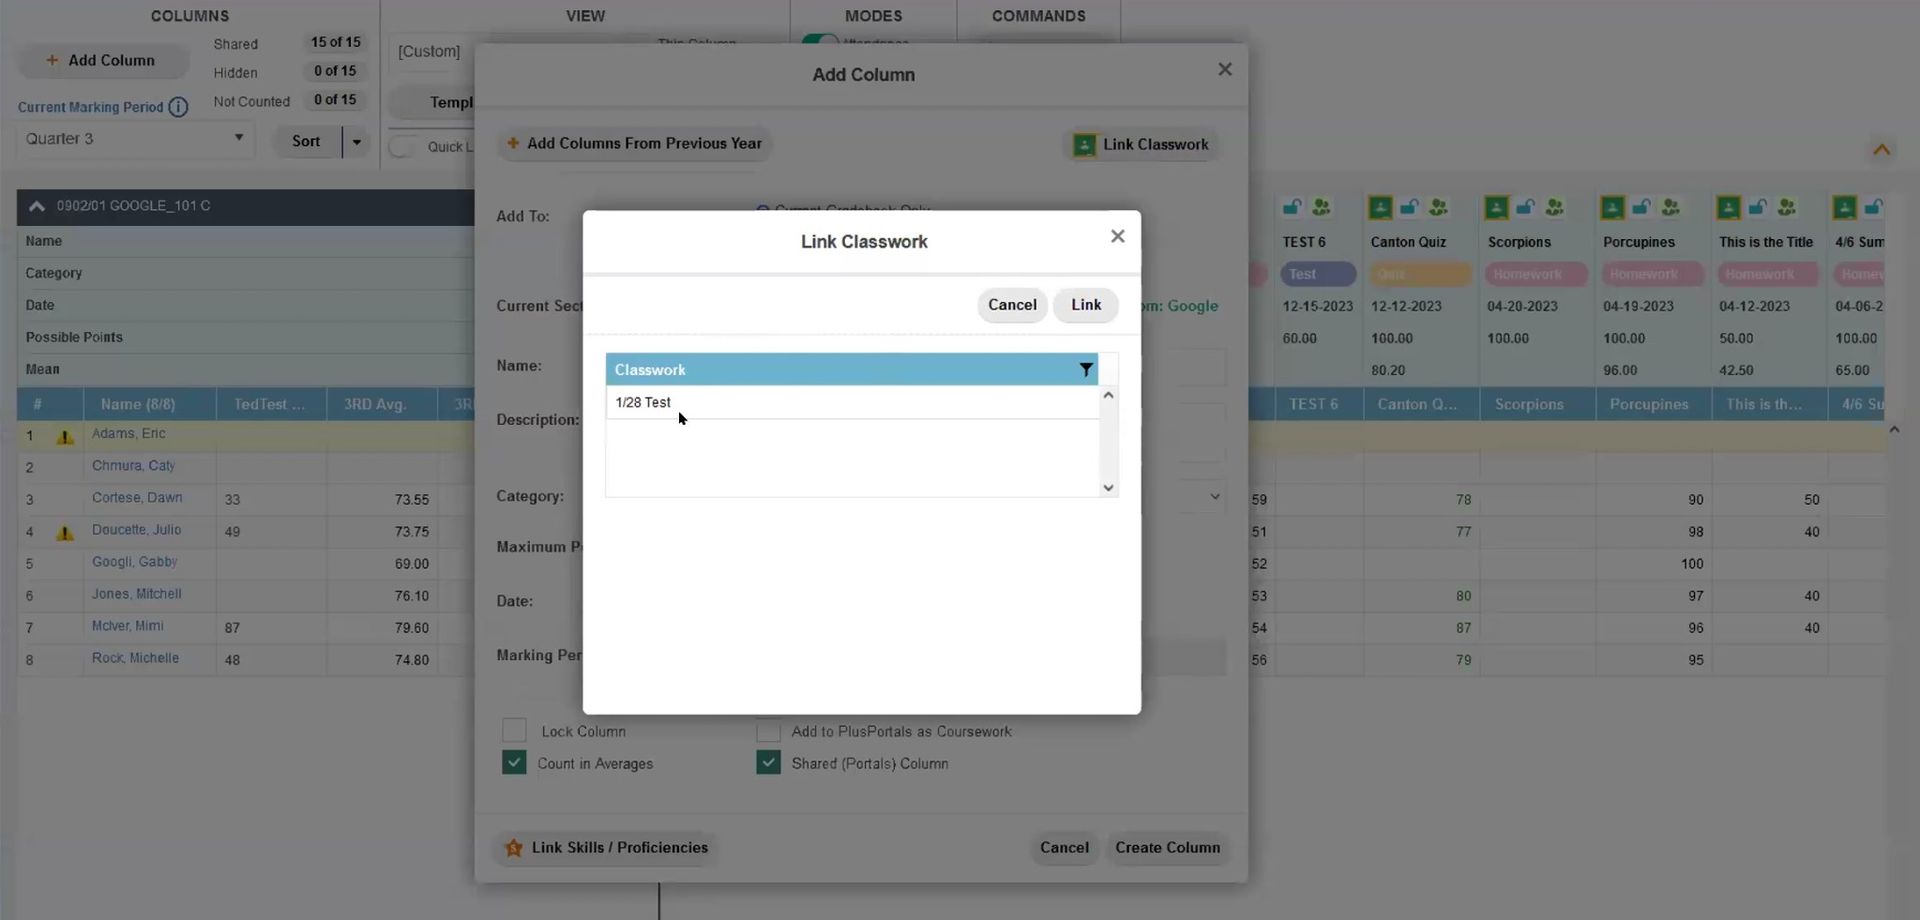Screen dimensions: 1920x920
Task: Open the [Custom] view dropdown
Action: [x=432, y=52]
